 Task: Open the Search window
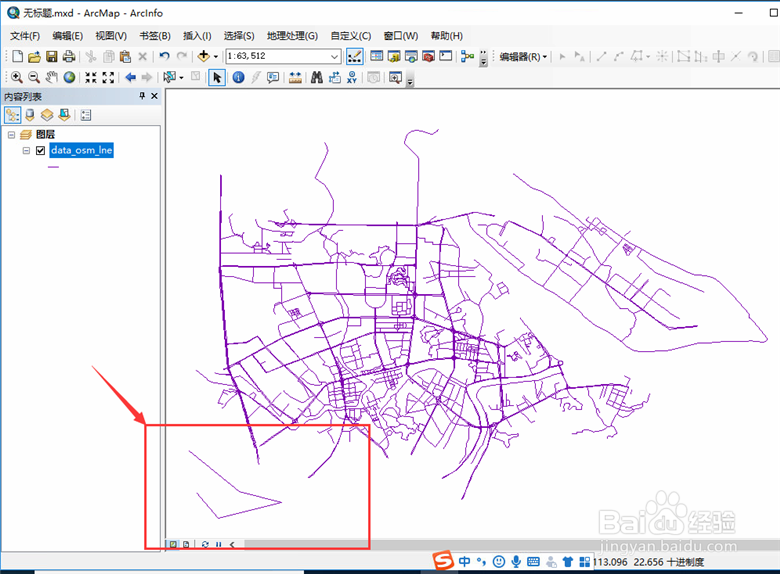point(411,57)
